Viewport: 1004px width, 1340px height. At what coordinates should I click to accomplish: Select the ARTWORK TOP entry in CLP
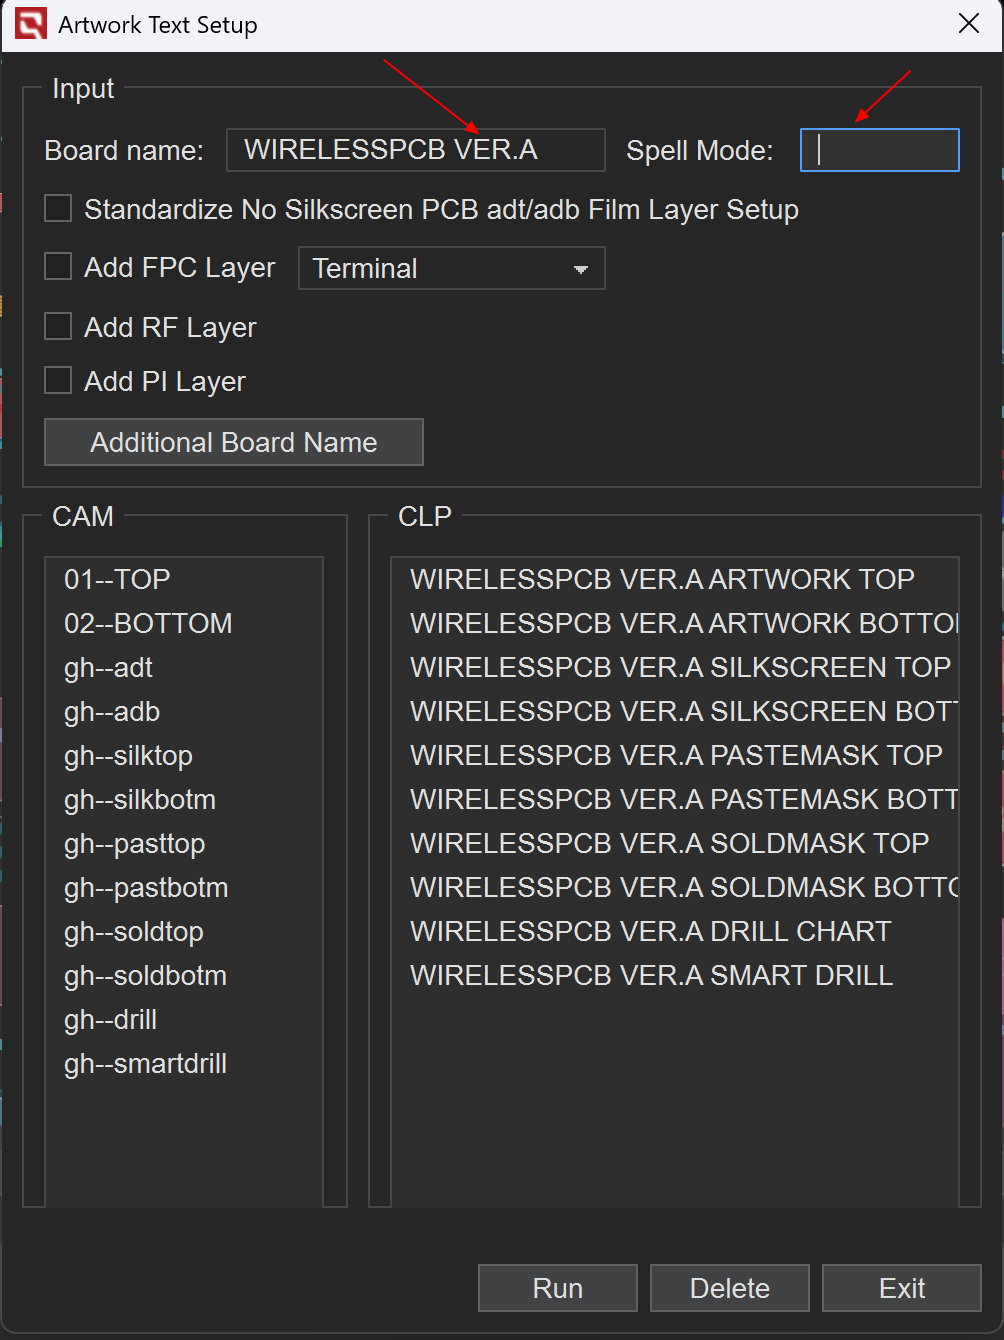662,579
